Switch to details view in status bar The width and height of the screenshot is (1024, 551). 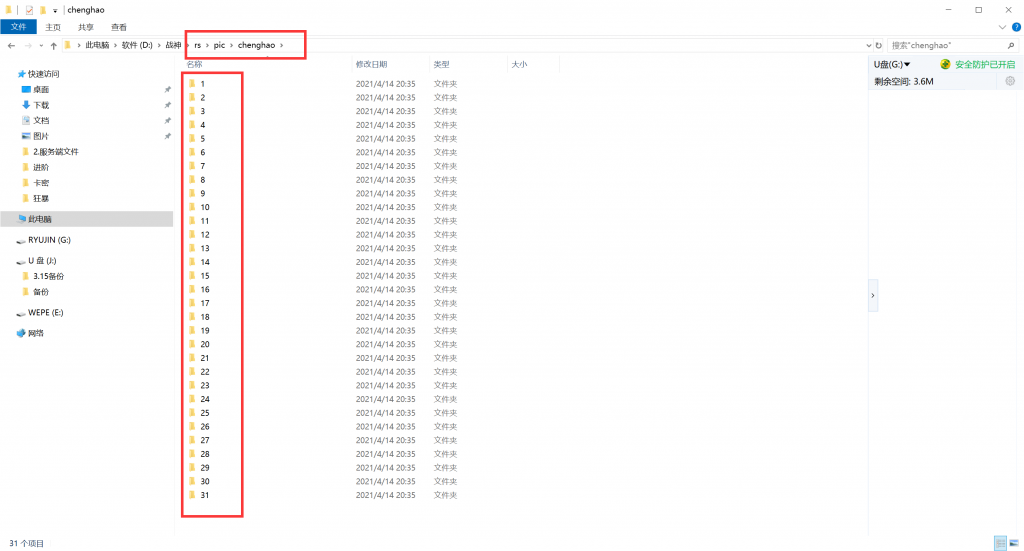pyautogui.click(x=1000, y=543)
